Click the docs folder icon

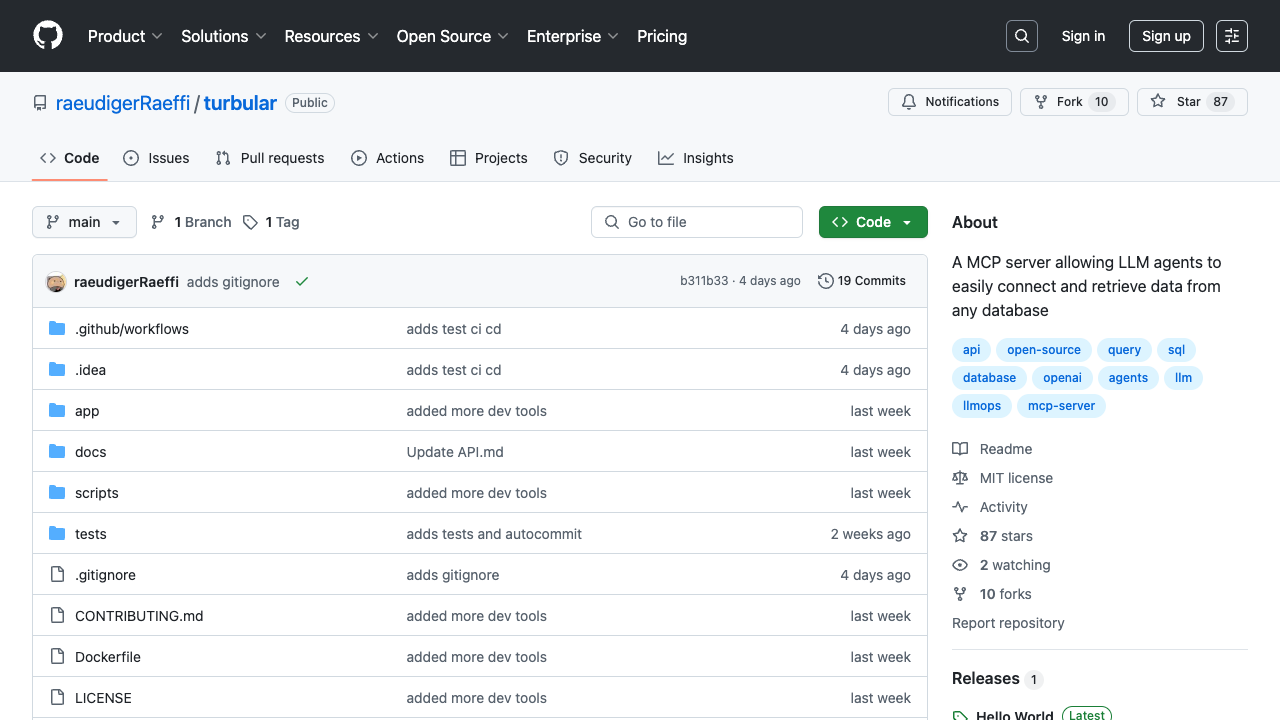57,452
